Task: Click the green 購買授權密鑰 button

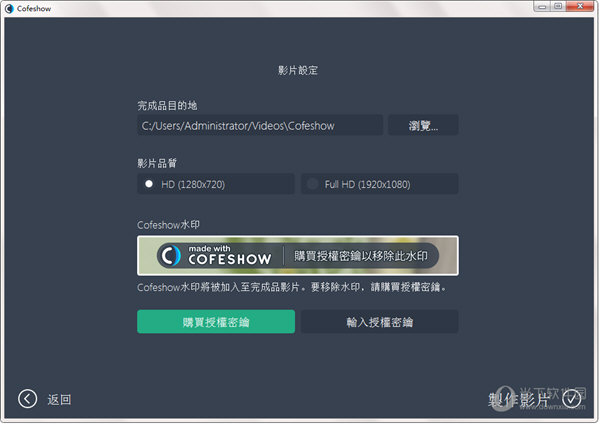Action: click(x=216, y=322)
